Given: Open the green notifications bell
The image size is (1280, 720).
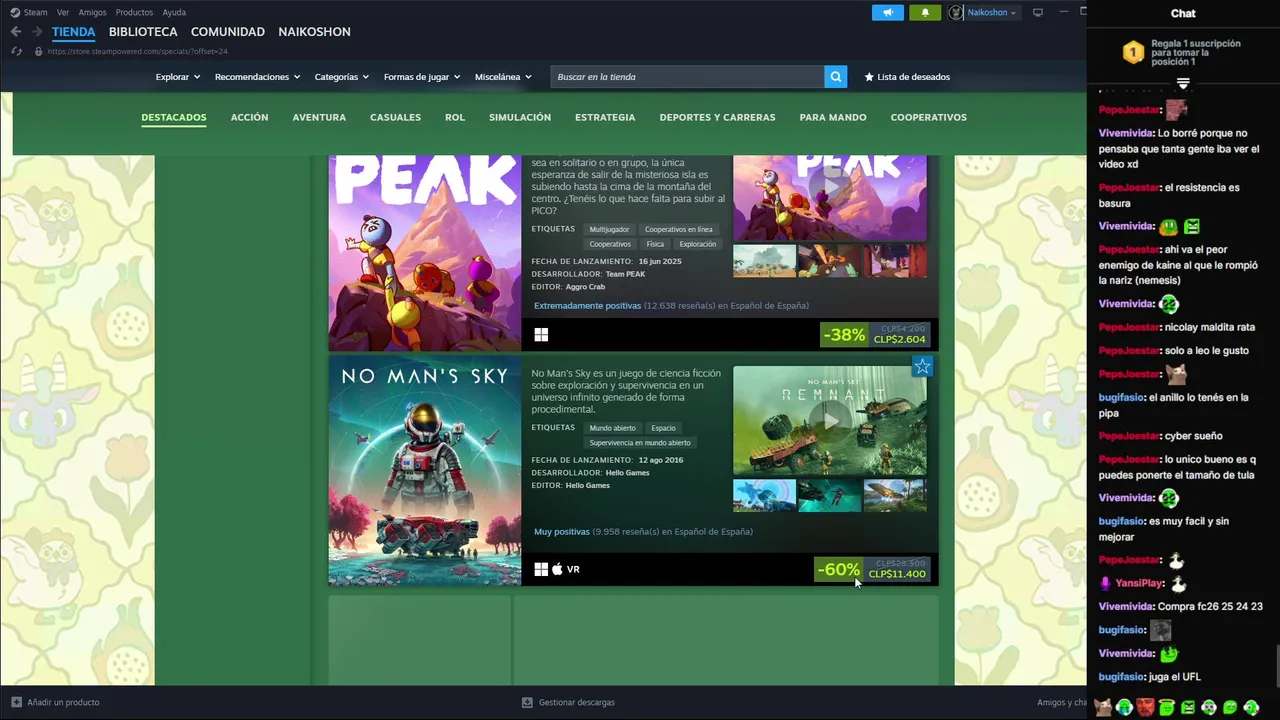Looking at the screenshot, I should (925, 12).
